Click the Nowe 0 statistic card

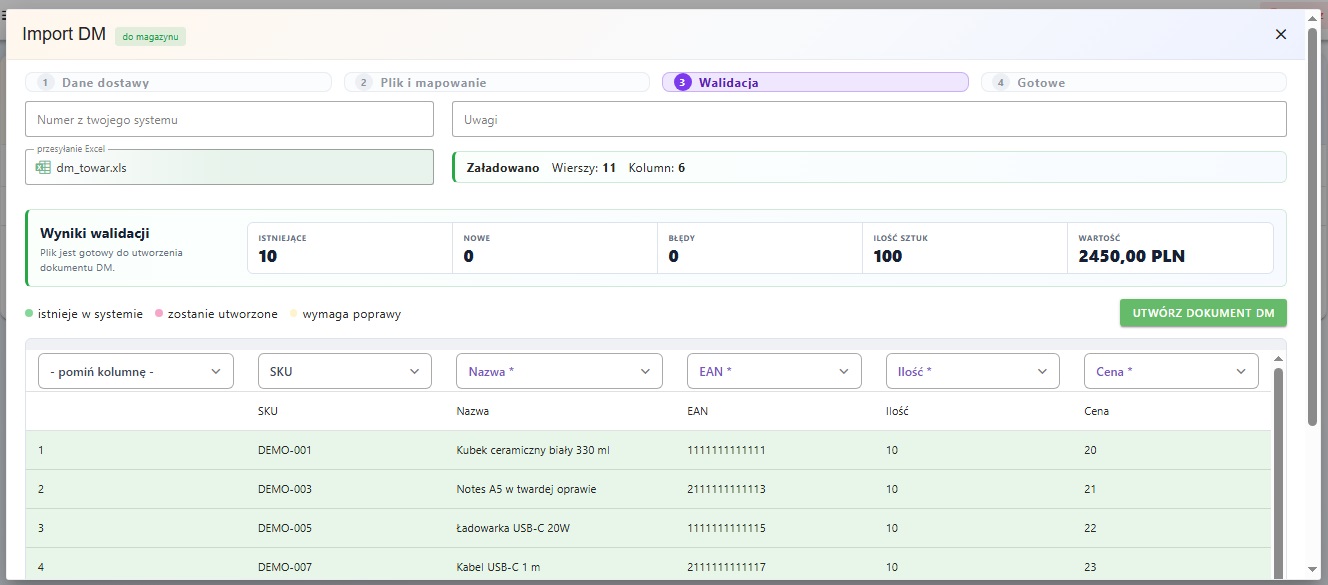click(555, 248)
